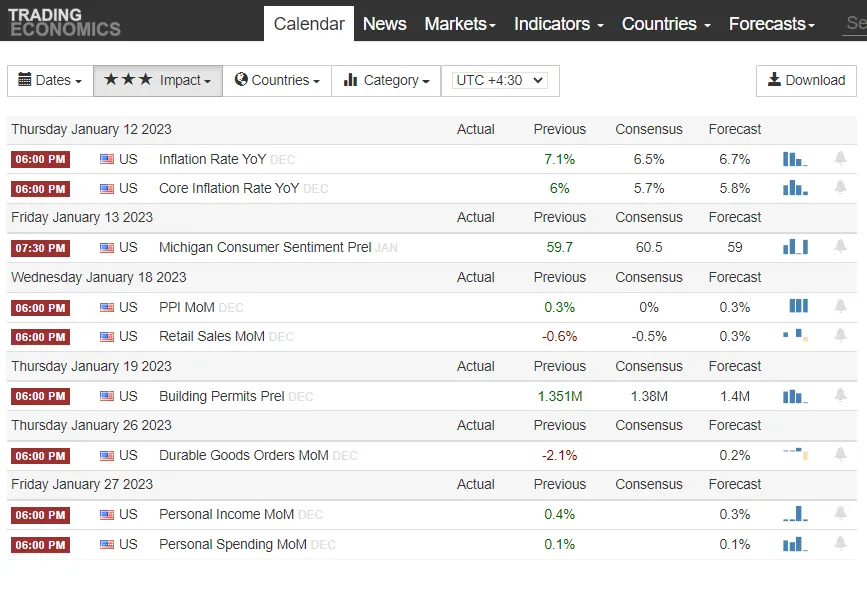
Task: Open Michigan Consumer Sentiment Prel link
Action: (265, 247)
